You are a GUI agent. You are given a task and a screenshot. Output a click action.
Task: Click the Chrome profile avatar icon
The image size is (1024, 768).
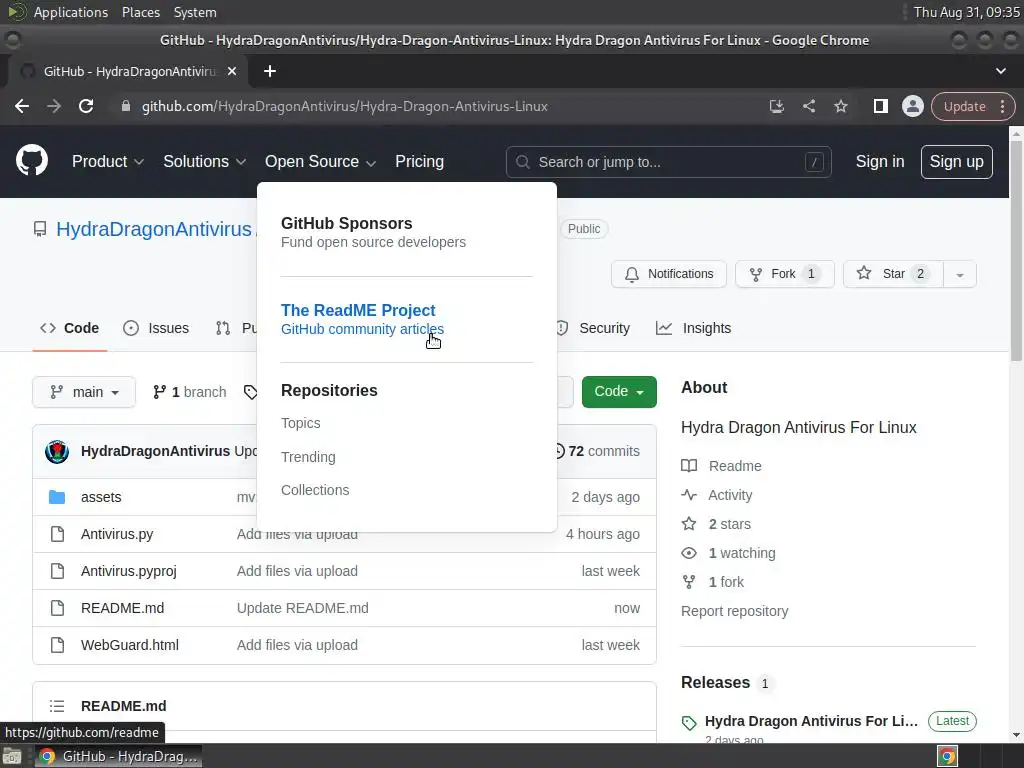coord(912,106)
